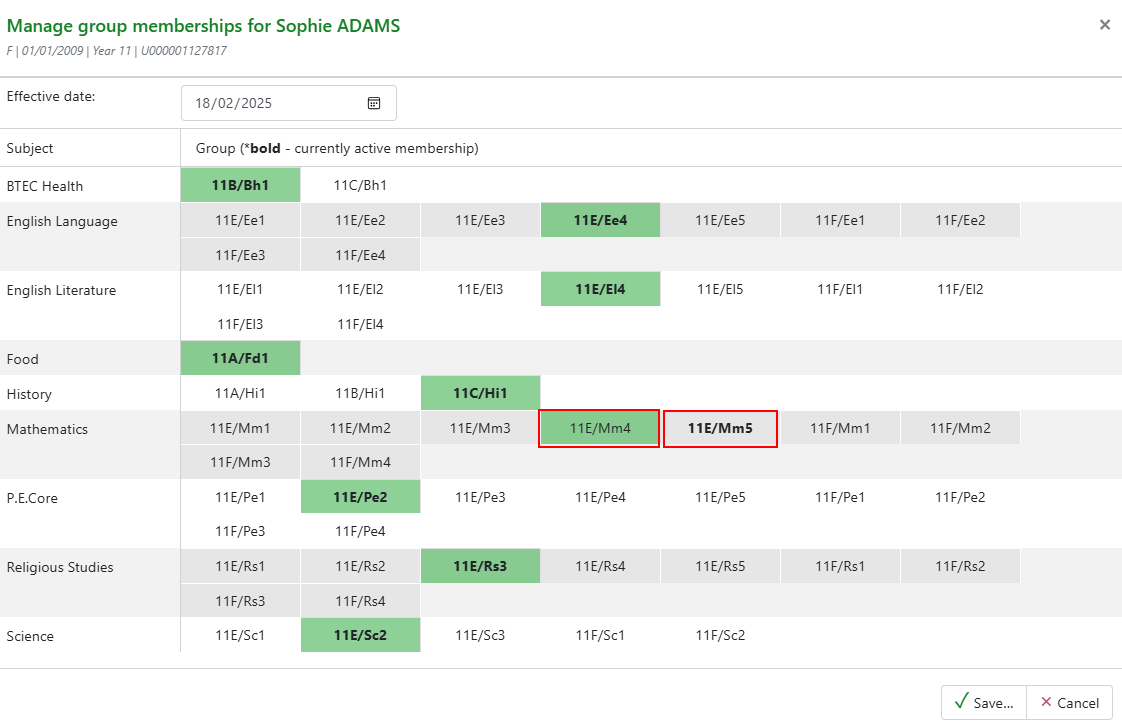This screenshot has width=1122, height=722.
Task: Select English Language group 11F/Ee4
Action: pos(361,255)
